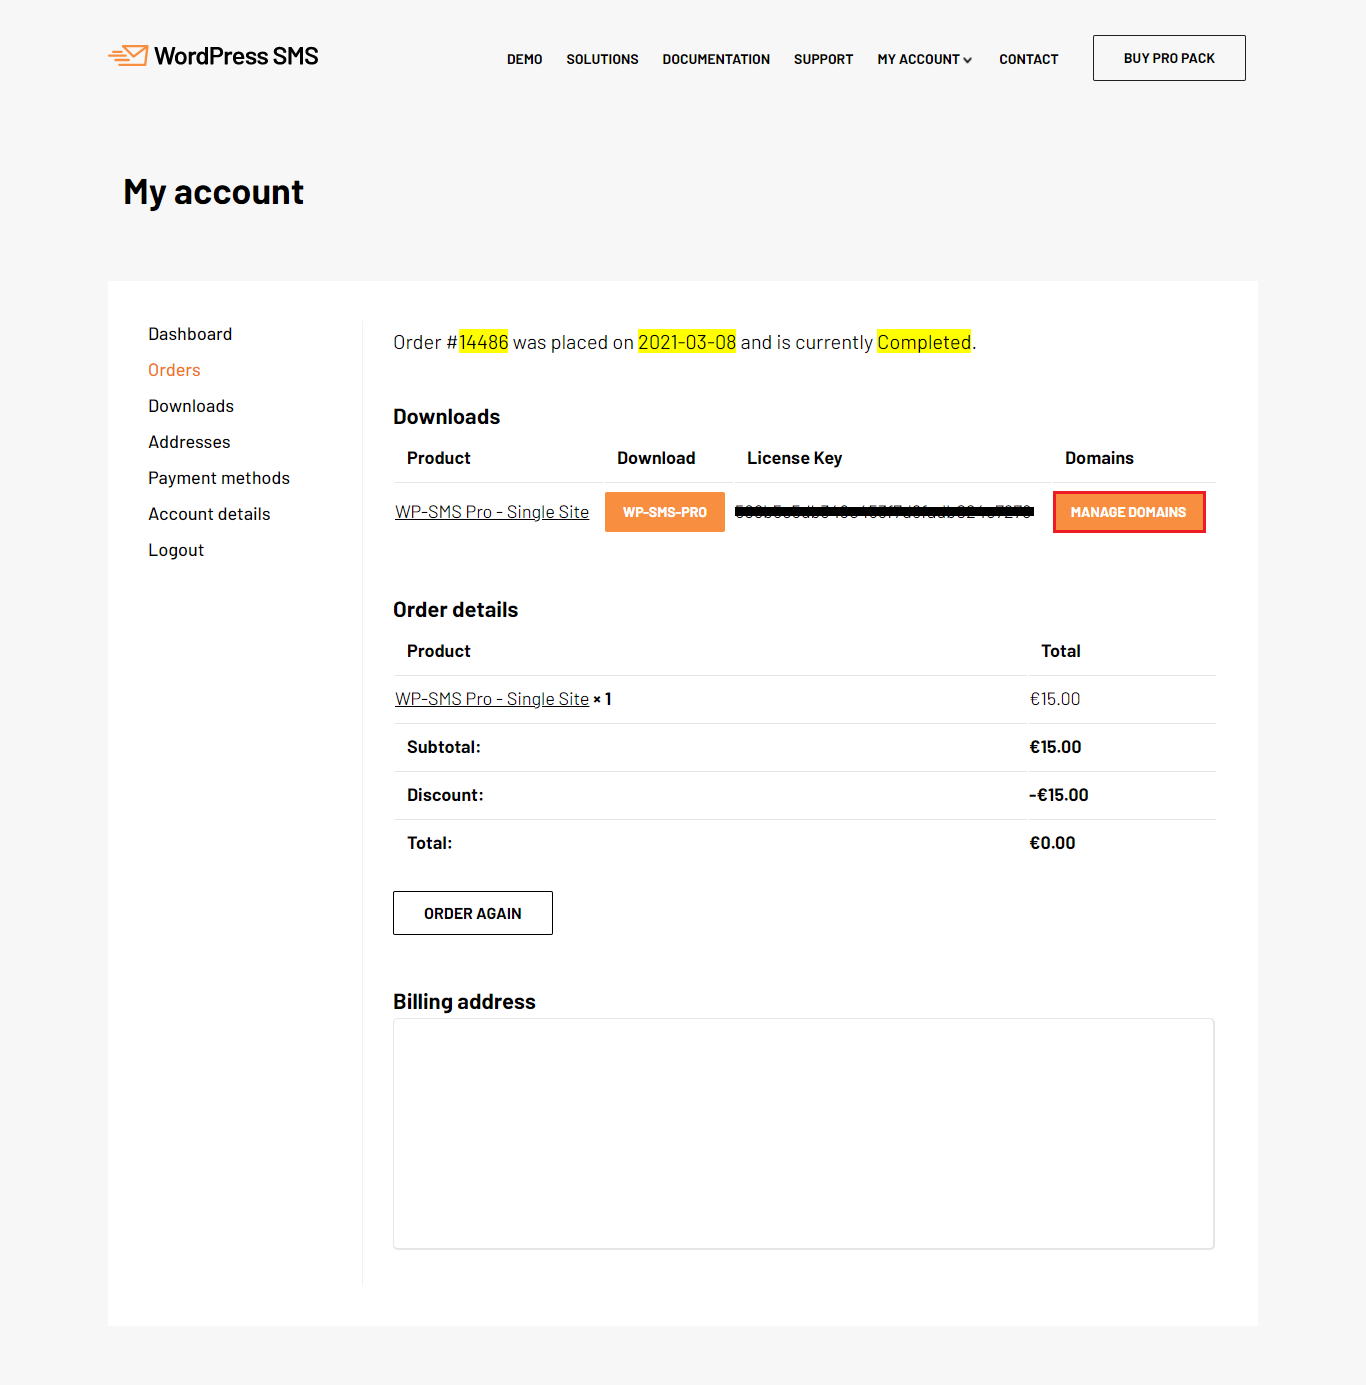Click the WordPress SMS envelope logo
The width and height of the screenshot is (1366, 1385).
pos(128,56)
